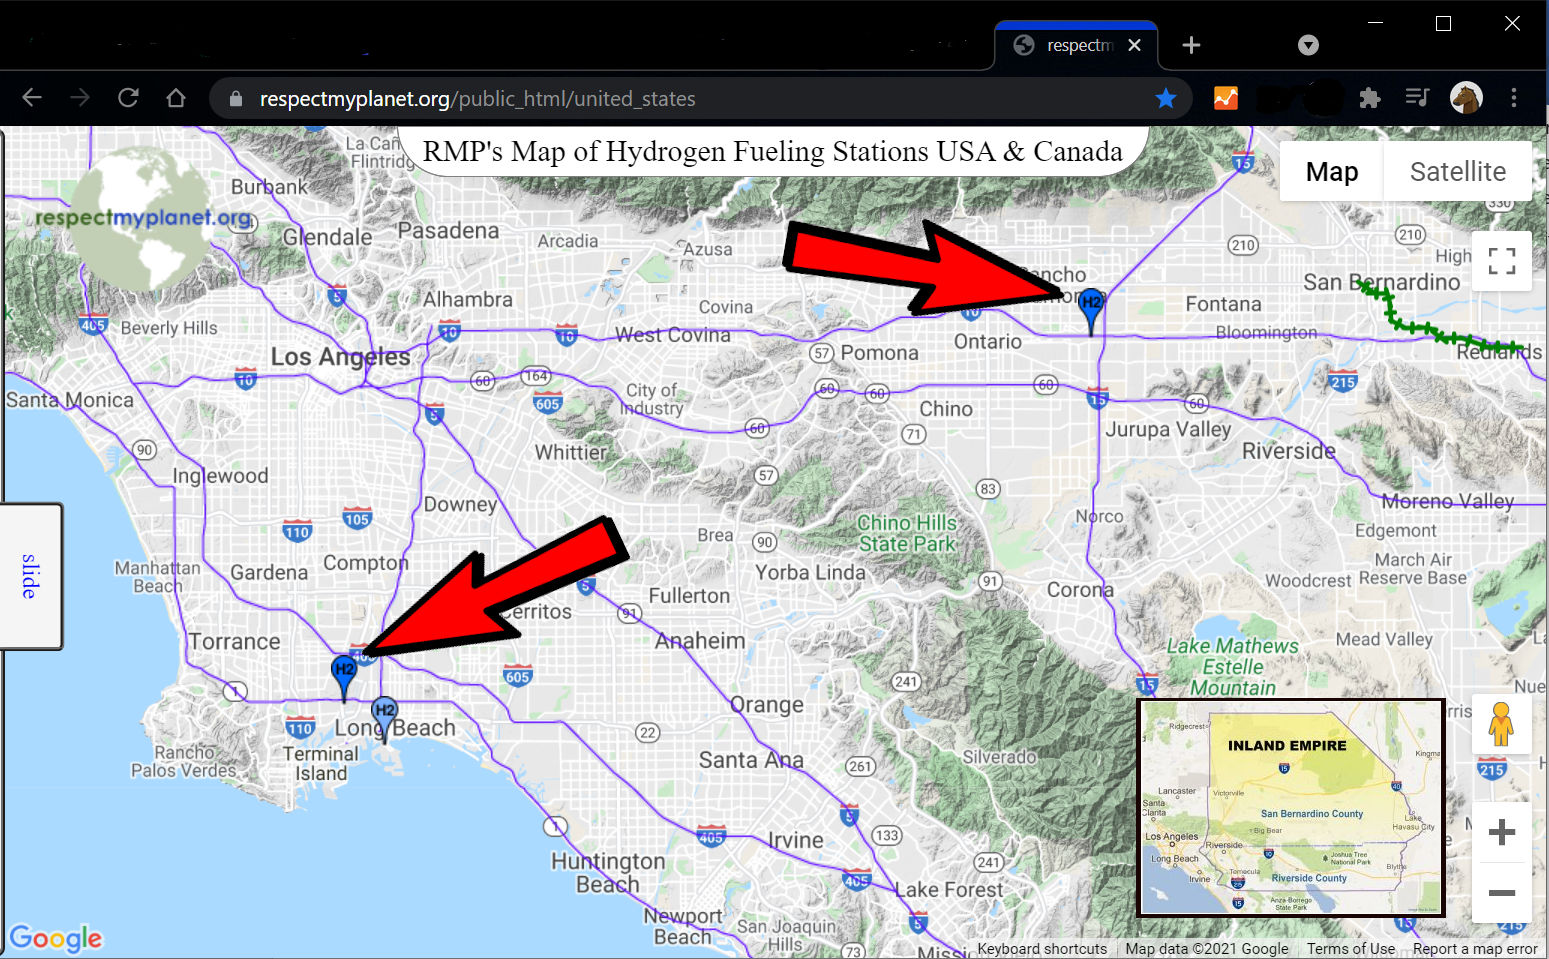The height and width of the screenshot is (959, 1549).
Task: Open the slide side panel tab
Action: (31, 576)
